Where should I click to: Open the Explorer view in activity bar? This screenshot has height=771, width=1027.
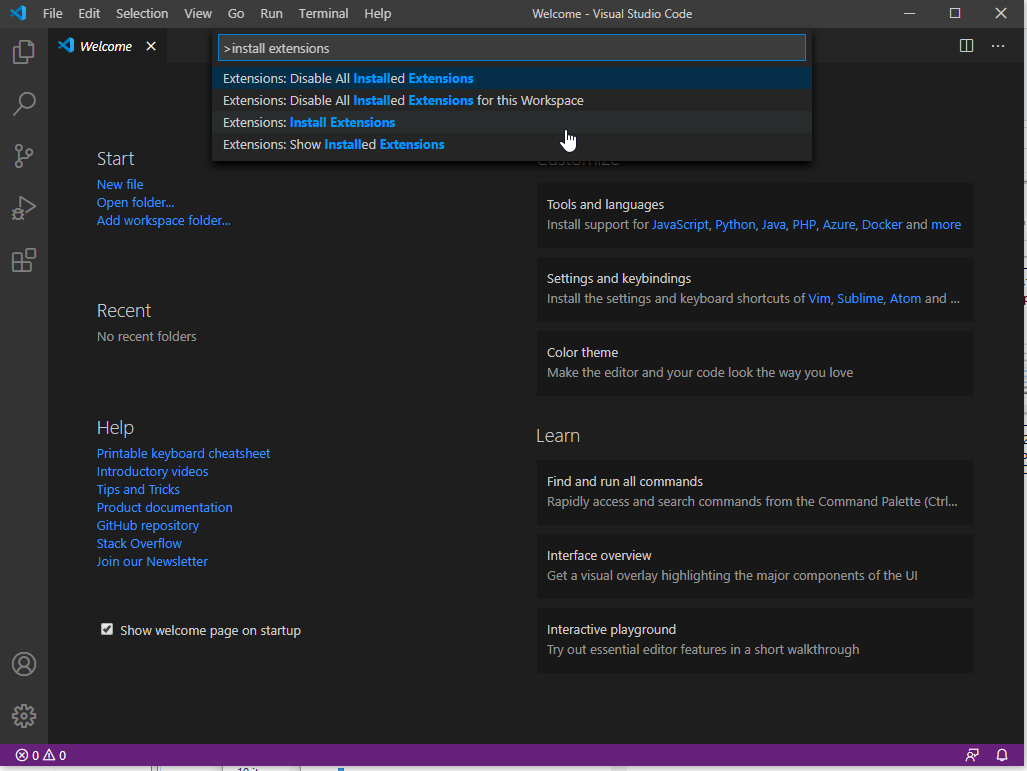(x=24, y=52)
